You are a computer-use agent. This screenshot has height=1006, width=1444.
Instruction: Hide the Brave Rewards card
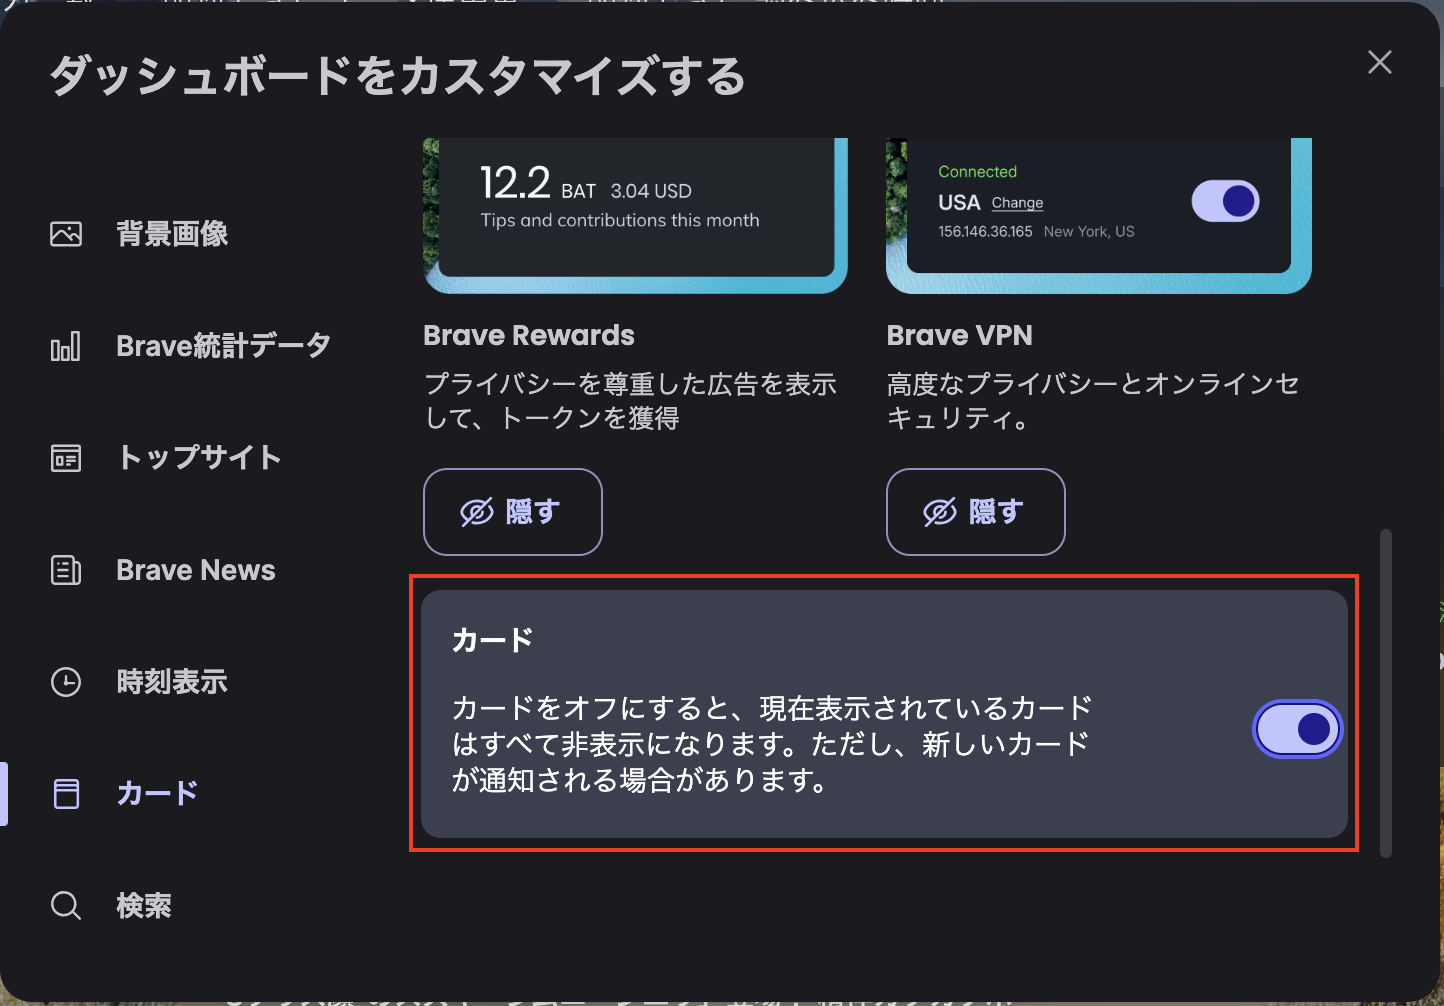tap(513, 512)
